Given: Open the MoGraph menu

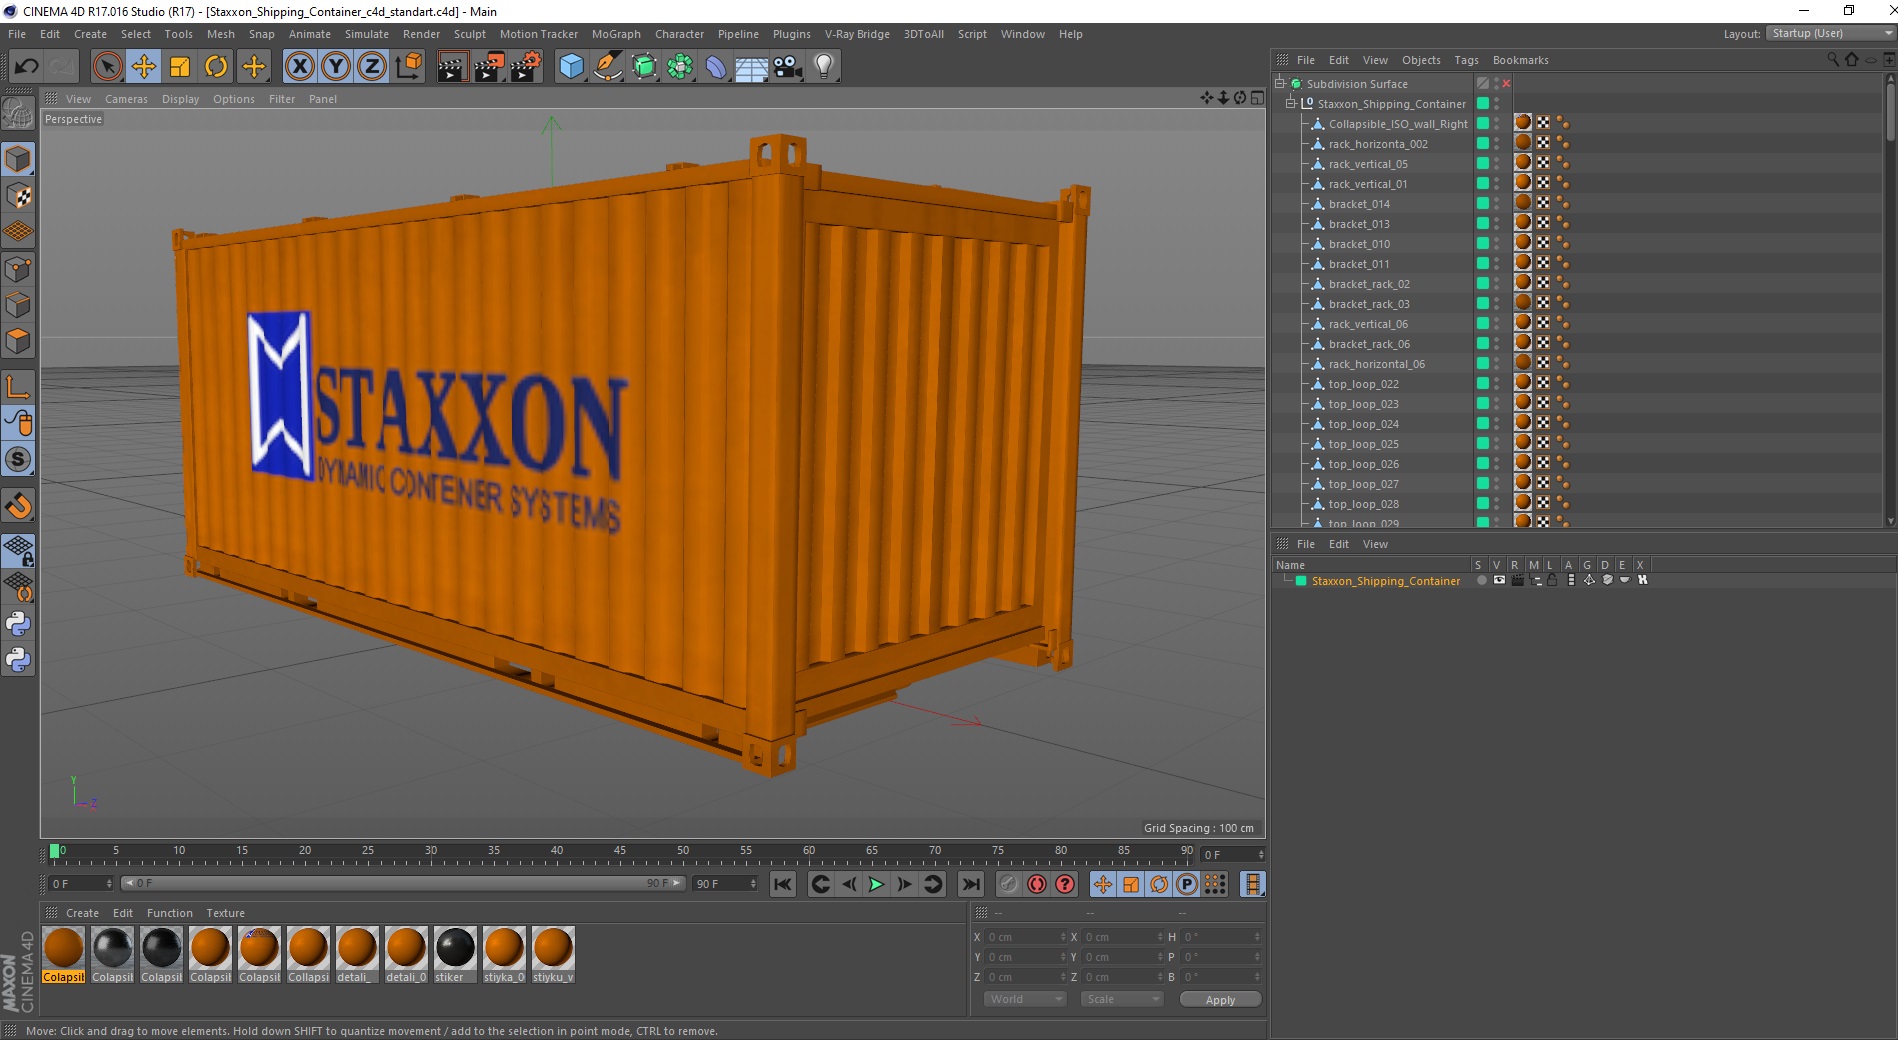Looking at the screenshot, I should (616, 34).
